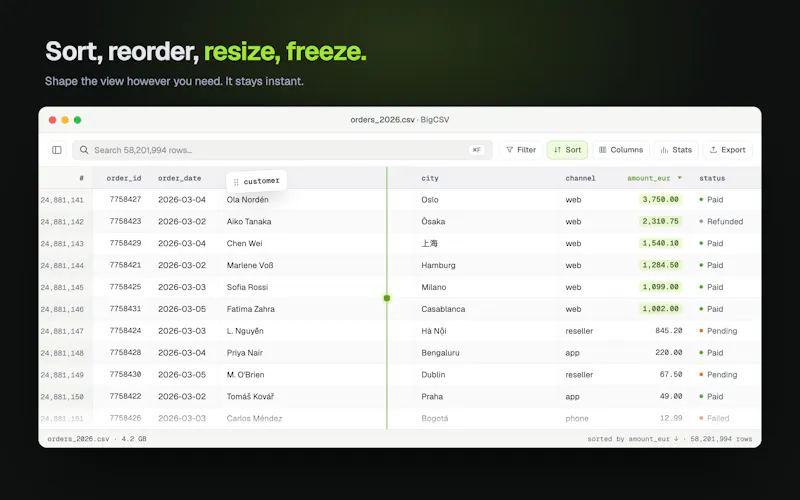Click row number 24,881,146
This screenshot has height=500, width=800.
62,309
